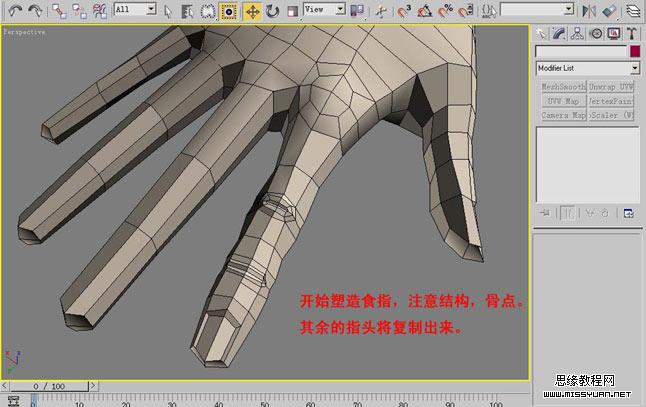646x407 pixels.
Task: Switch to the Utilities hammer tab
Action: coord(632,33)
